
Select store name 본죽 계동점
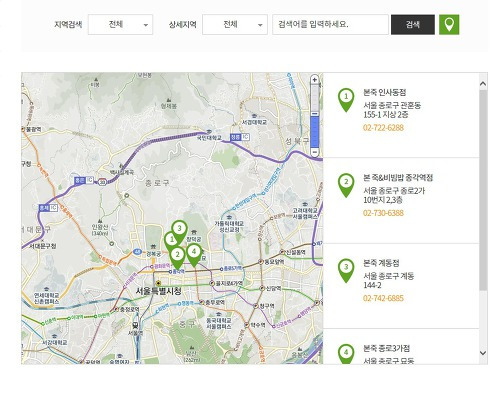tap(381, 263)
